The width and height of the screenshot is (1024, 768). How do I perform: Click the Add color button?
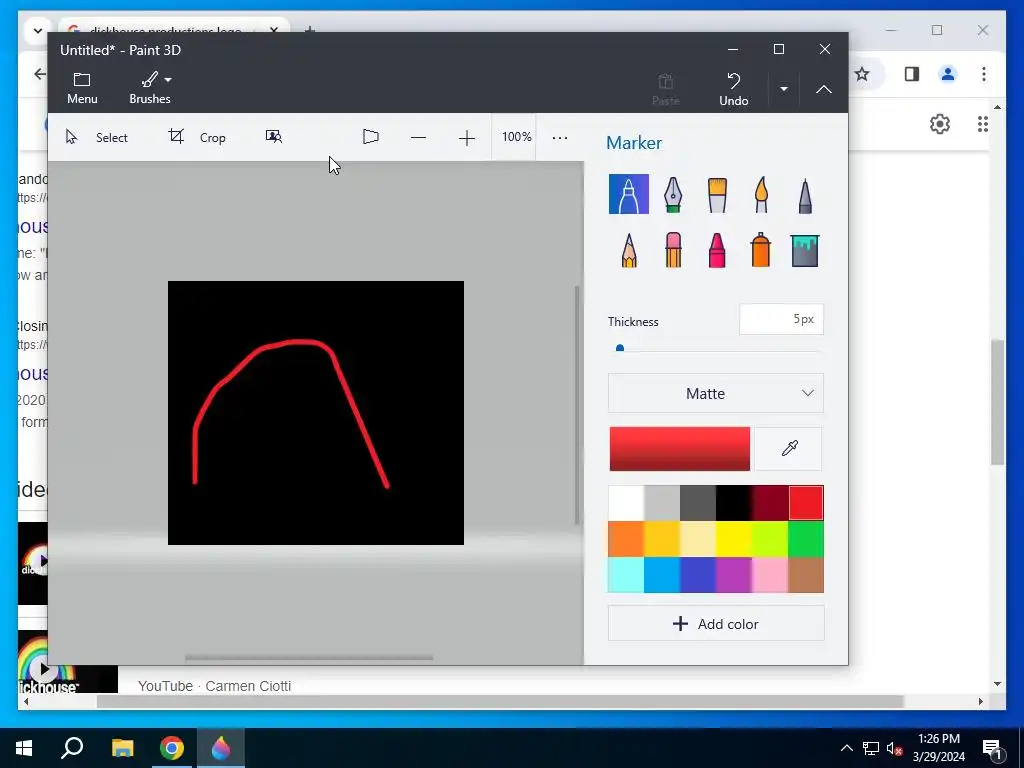coord(716,624)
